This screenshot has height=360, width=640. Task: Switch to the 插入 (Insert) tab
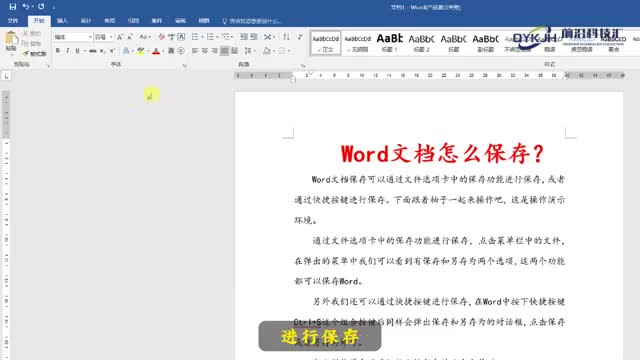point(62,20)
